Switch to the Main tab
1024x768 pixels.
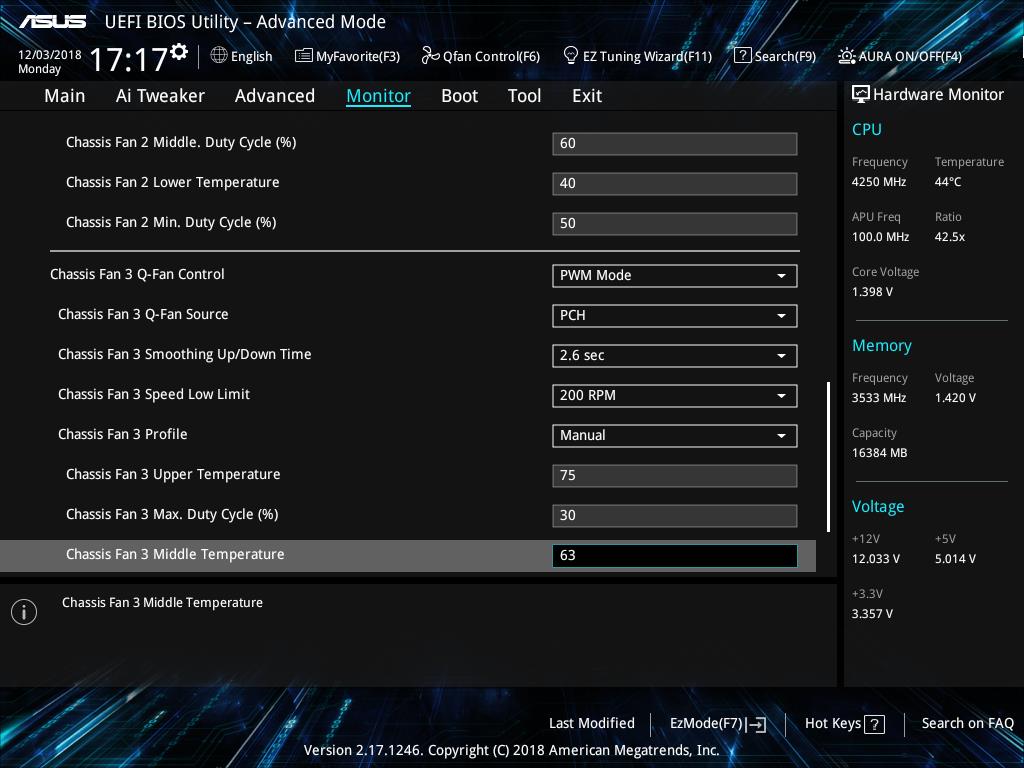65,96
